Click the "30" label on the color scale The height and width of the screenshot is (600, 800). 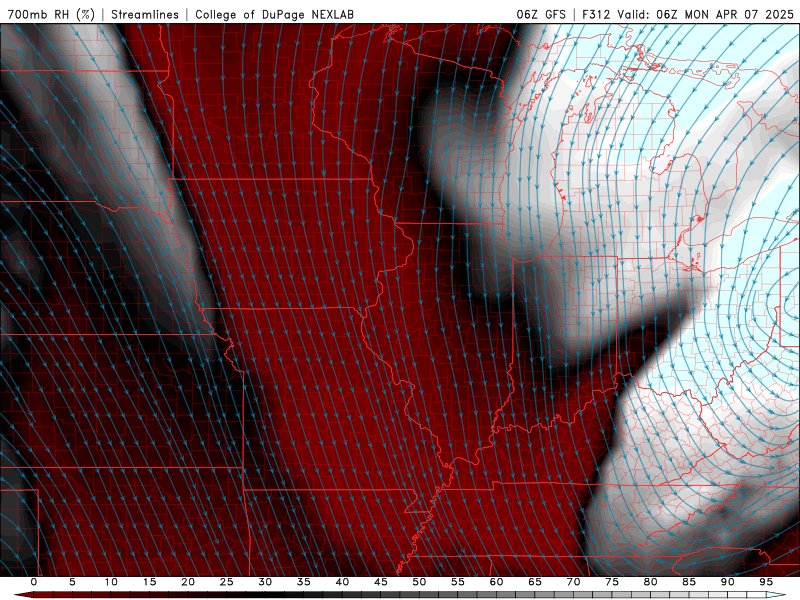click(265, 582)
